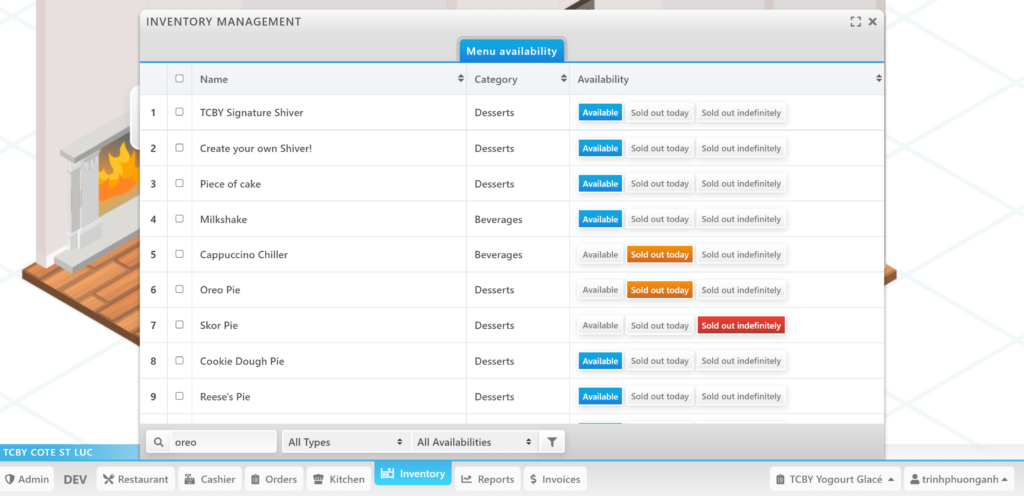Select the Oreo Pie row checkbox
This screenshot has height=496, width=1024.
coord(179,289)
